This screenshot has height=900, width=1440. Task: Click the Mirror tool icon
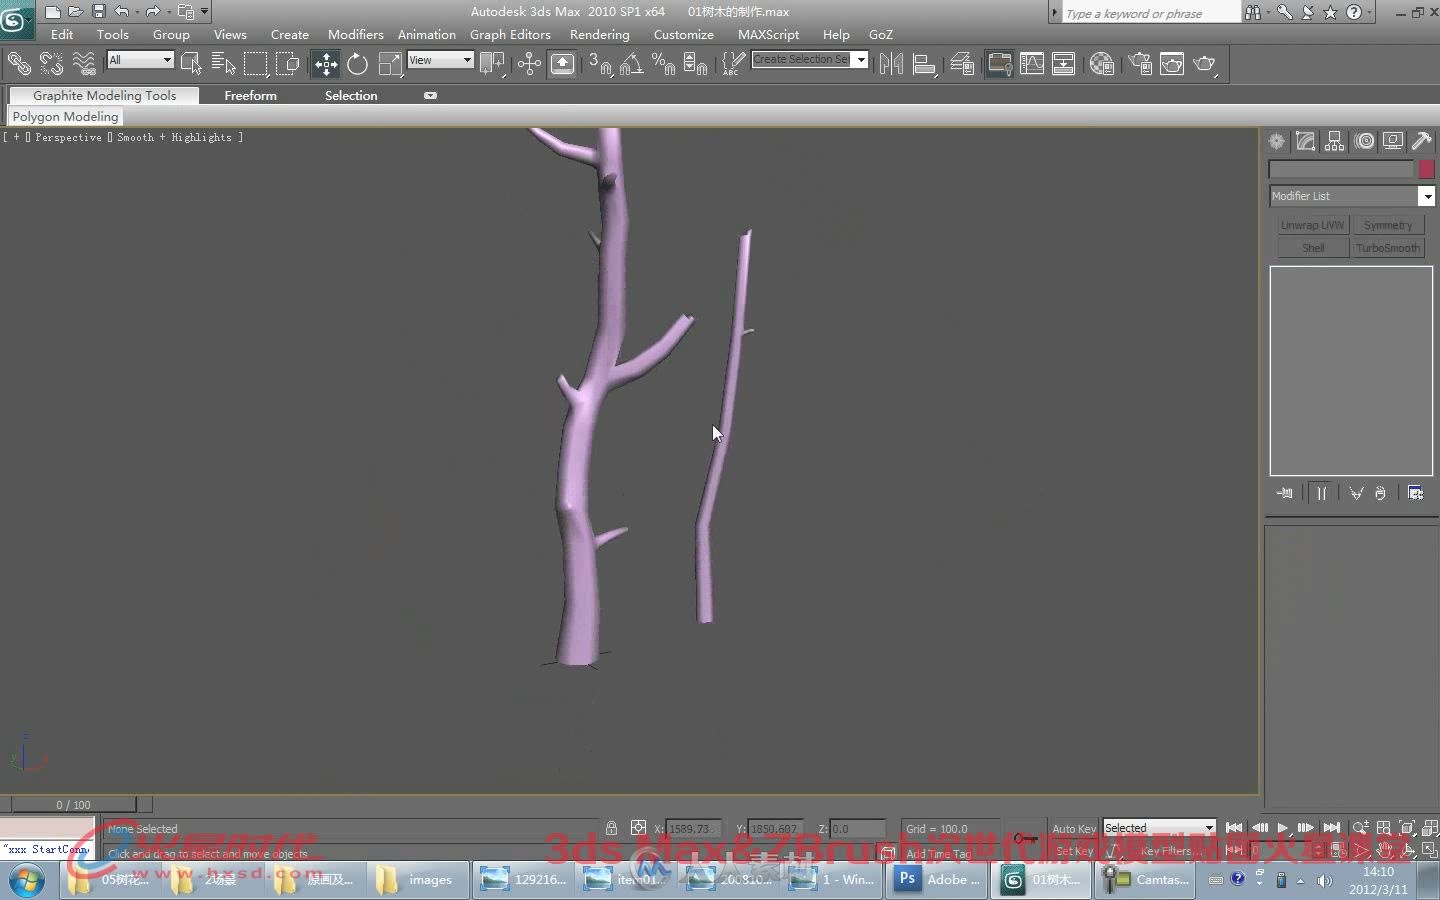click(x=891, y=64)
